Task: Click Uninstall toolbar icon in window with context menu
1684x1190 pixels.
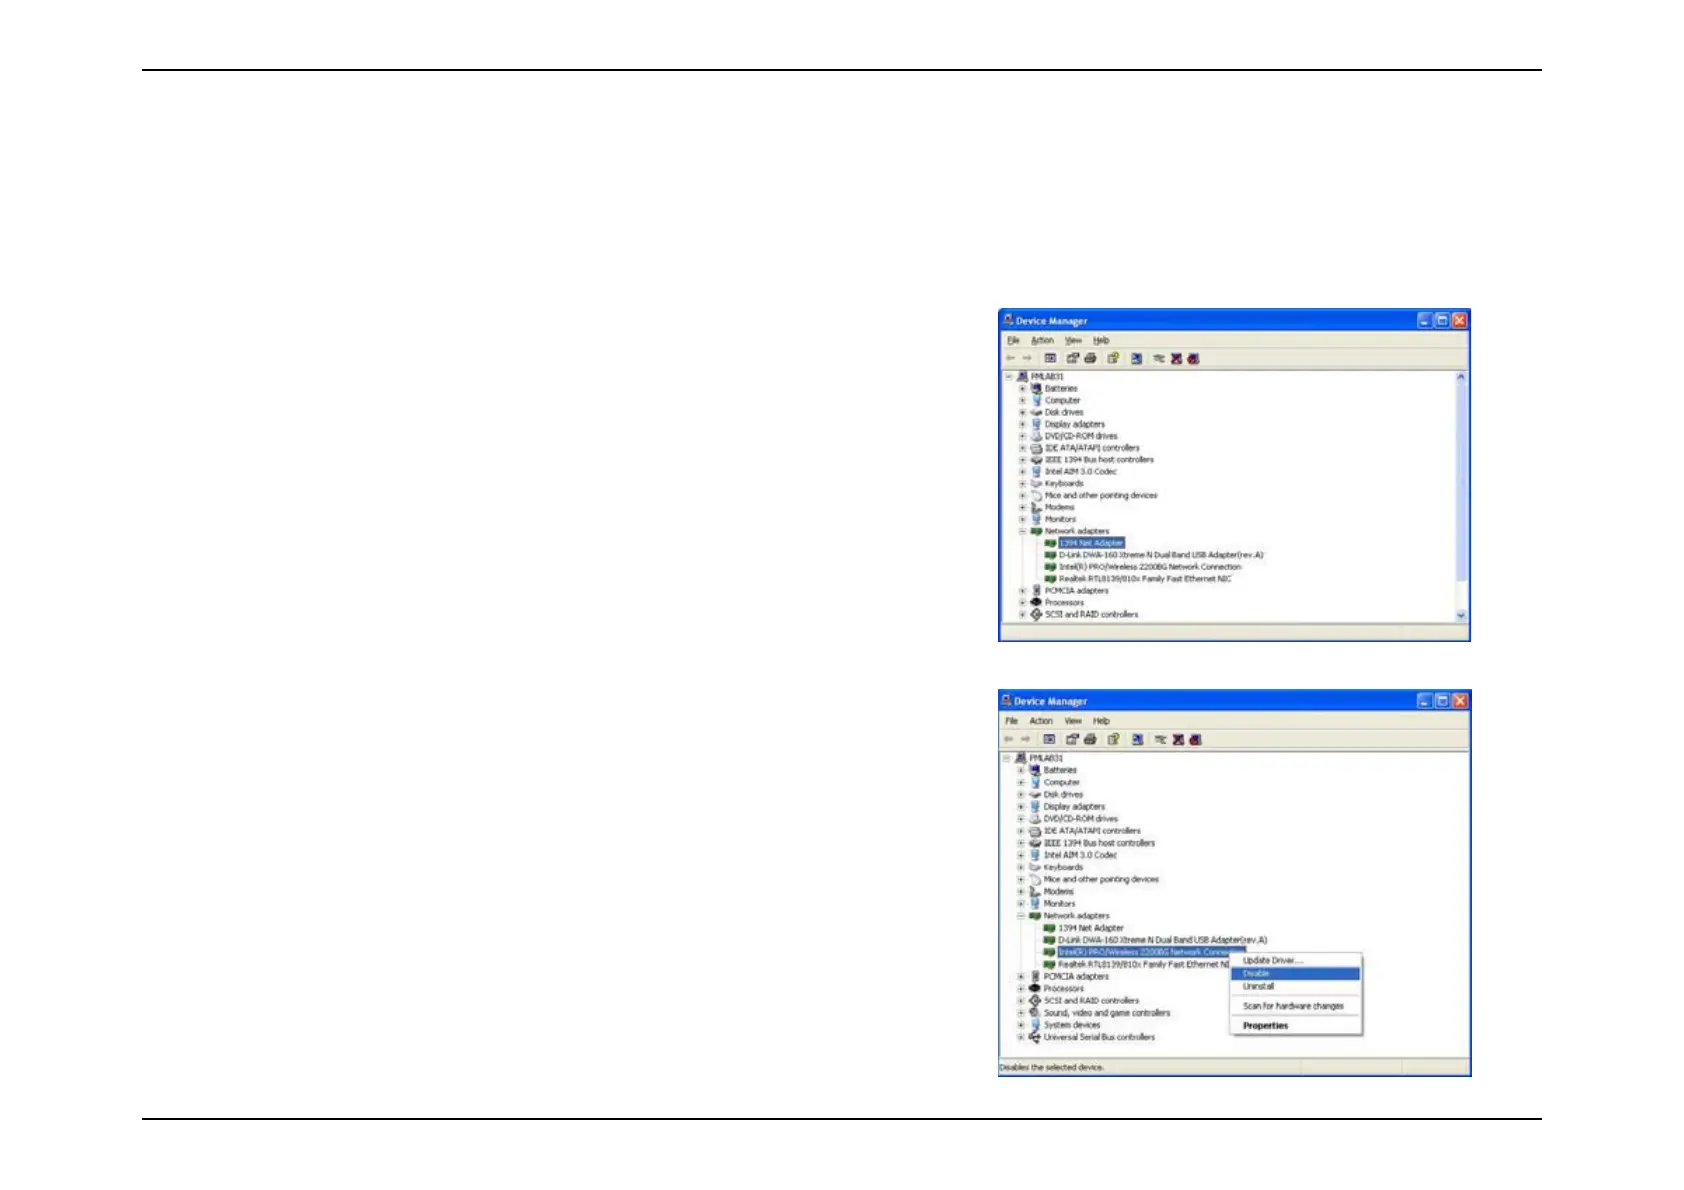Action: pyautogui.click(x=1178, y=739)
